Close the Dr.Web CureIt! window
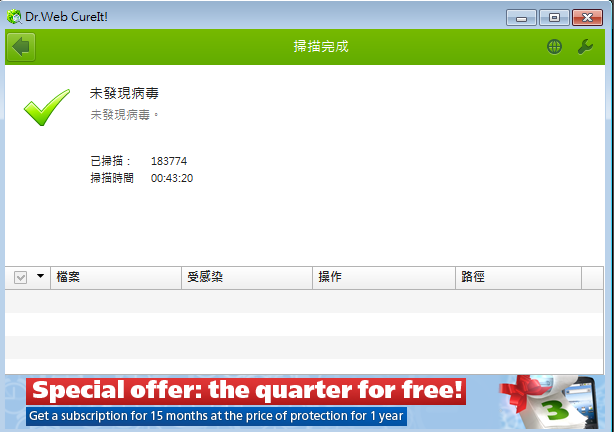 [587, 18]
